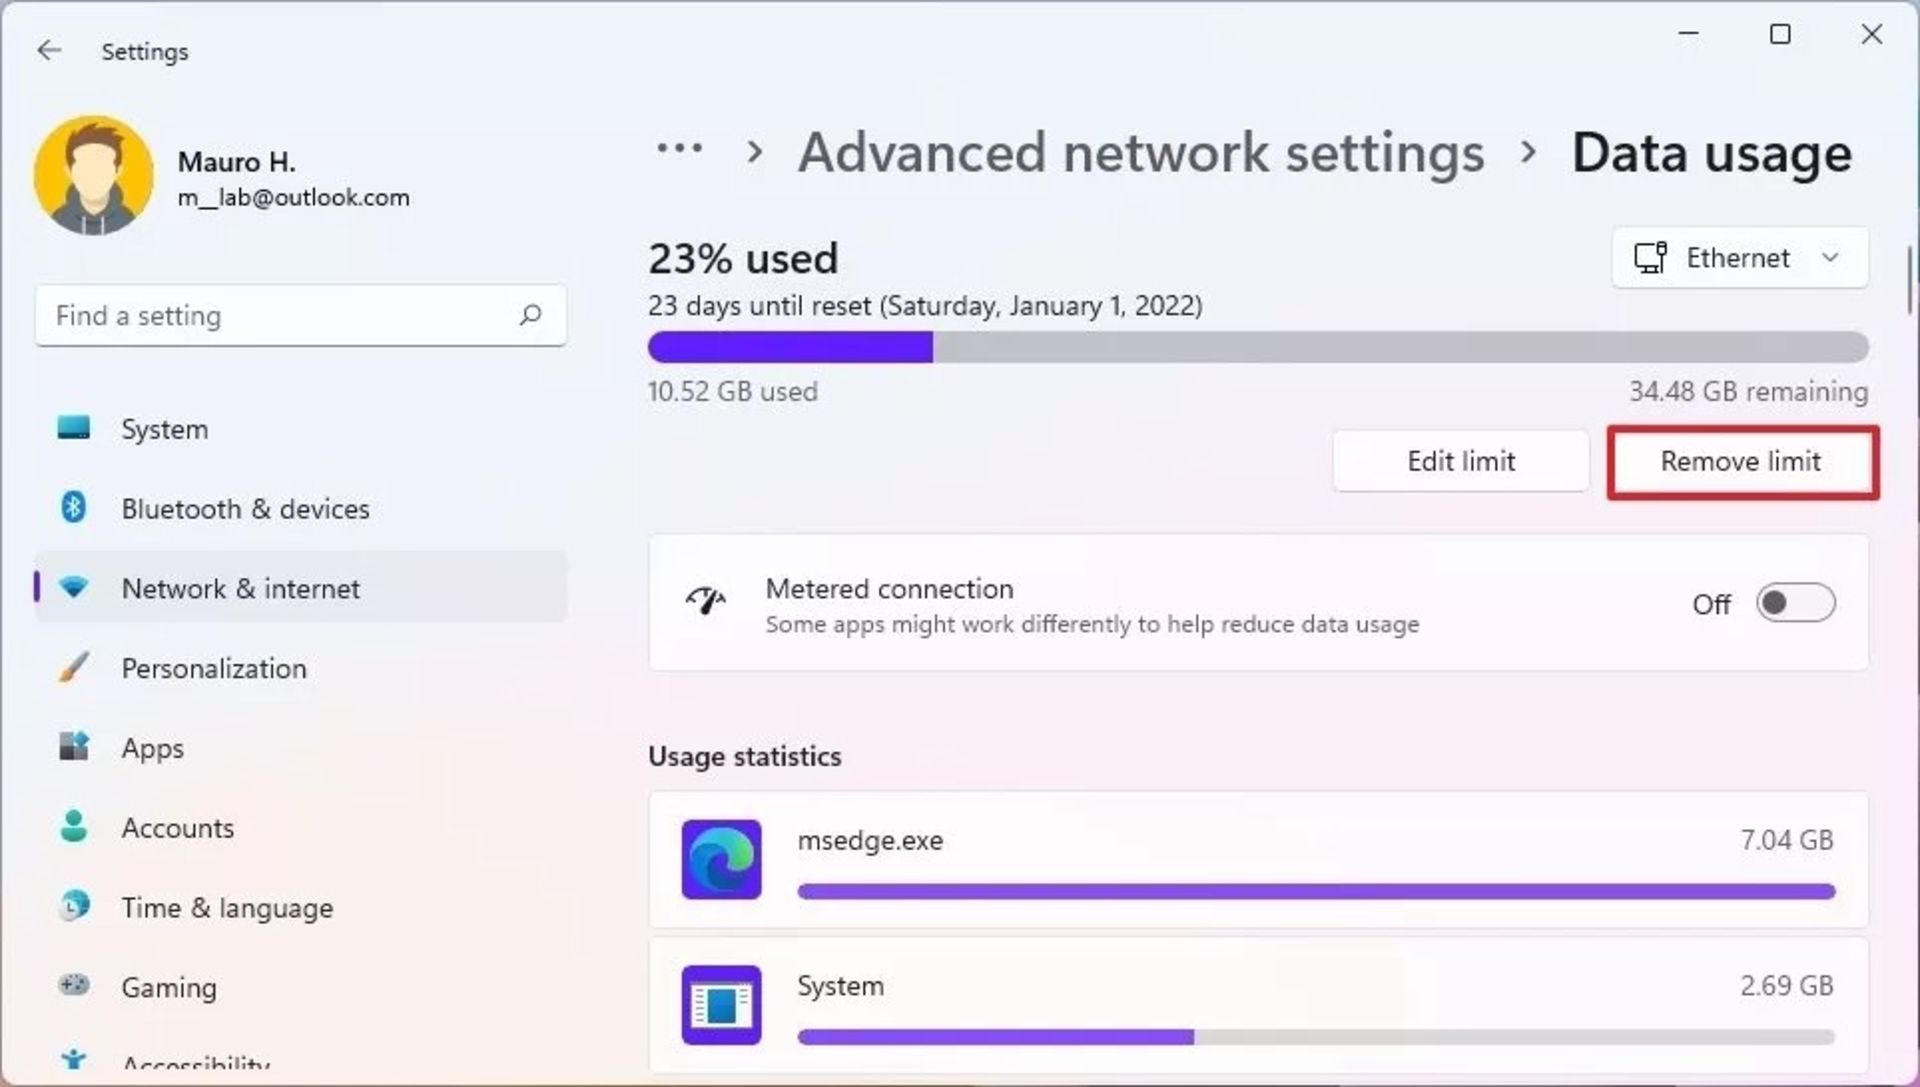1920x1087 pixels.
Task: Select the Bluetooth icon in sidebar
Action: (x=73, y=508)
